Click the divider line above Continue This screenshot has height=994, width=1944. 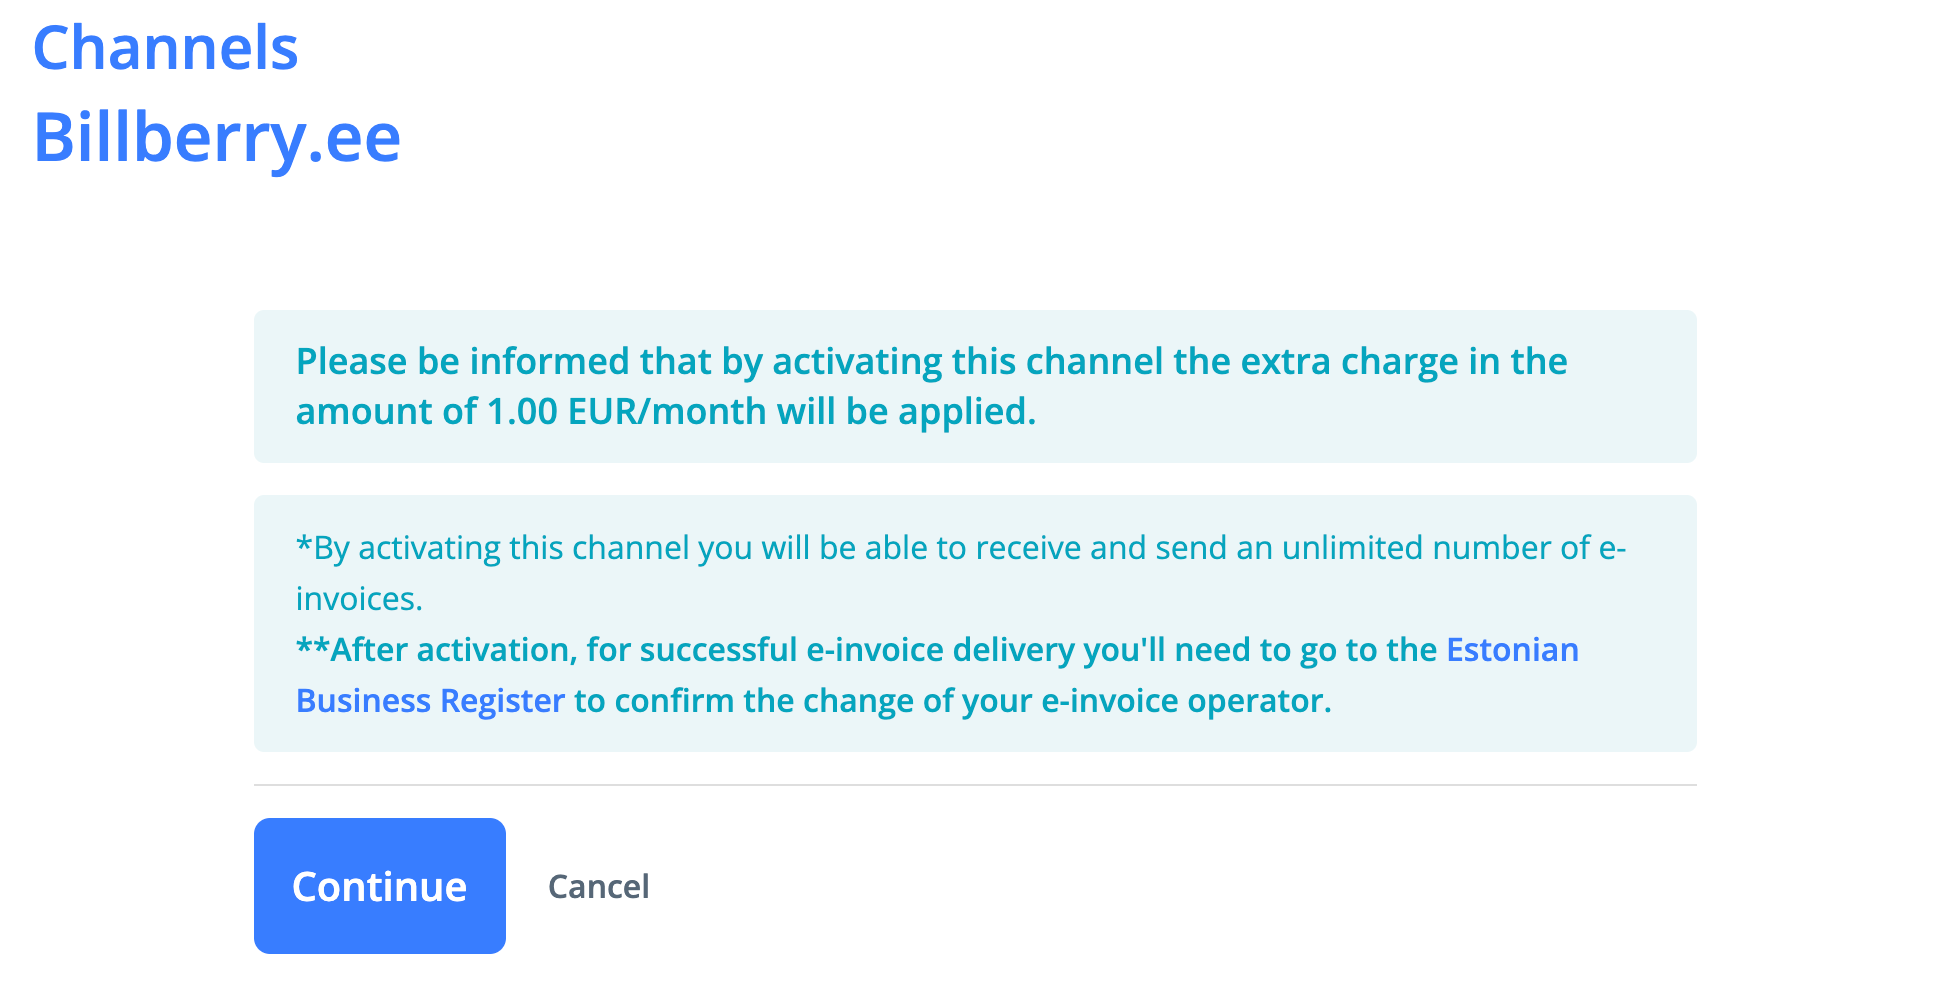tap(975, 785)
